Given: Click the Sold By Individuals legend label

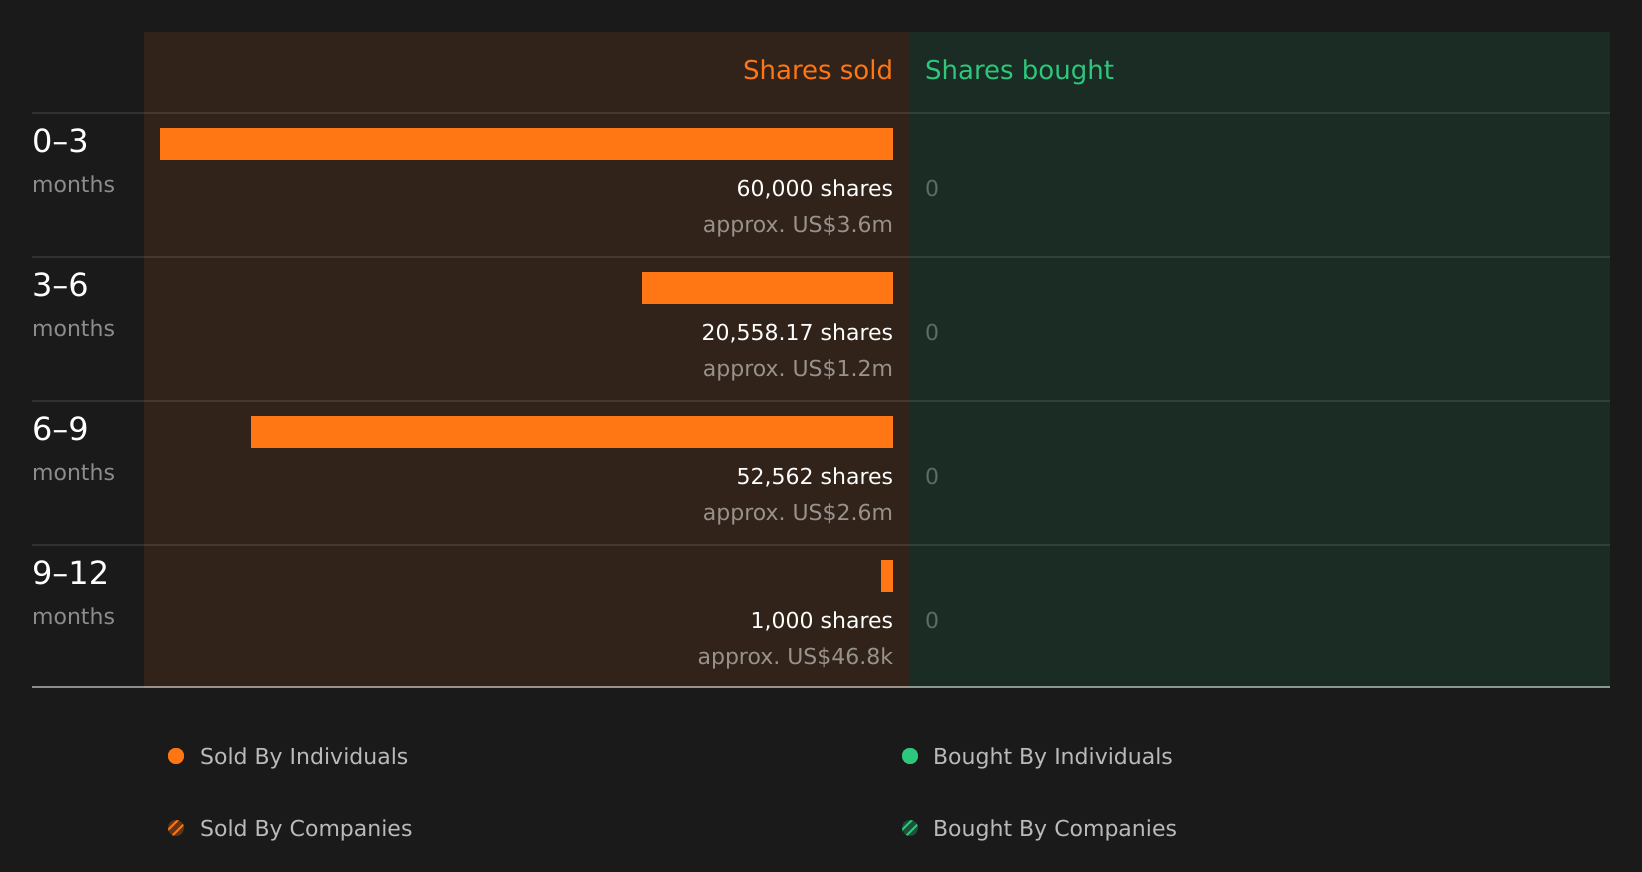Looking at the screenshot, I should coord(304,756).
